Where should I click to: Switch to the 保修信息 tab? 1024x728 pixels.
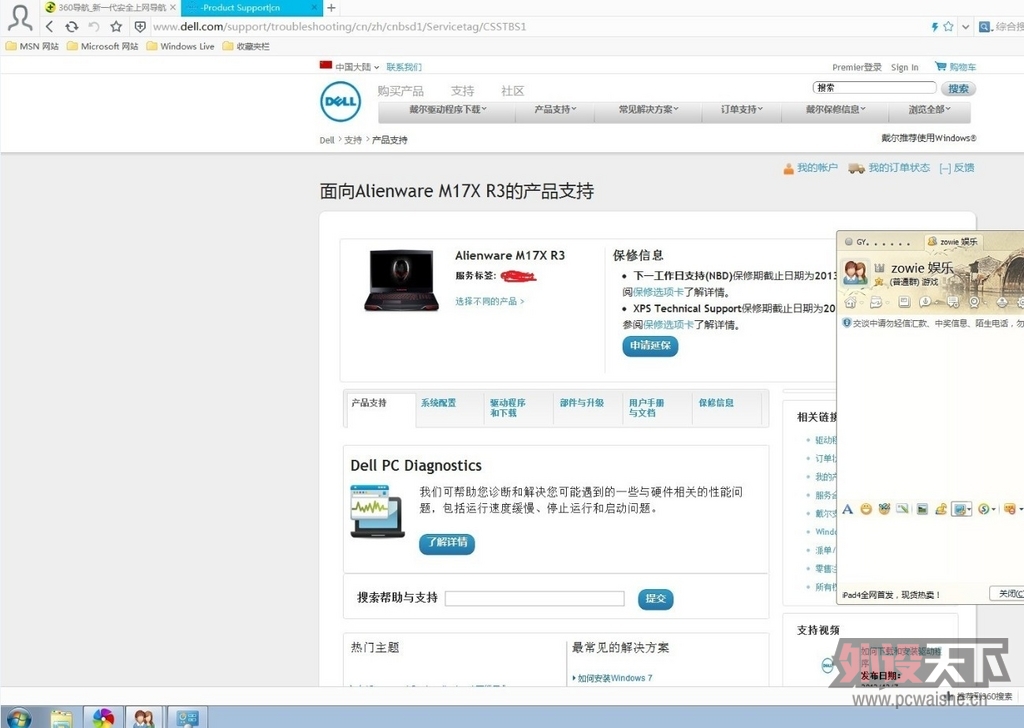coord(716,403)
